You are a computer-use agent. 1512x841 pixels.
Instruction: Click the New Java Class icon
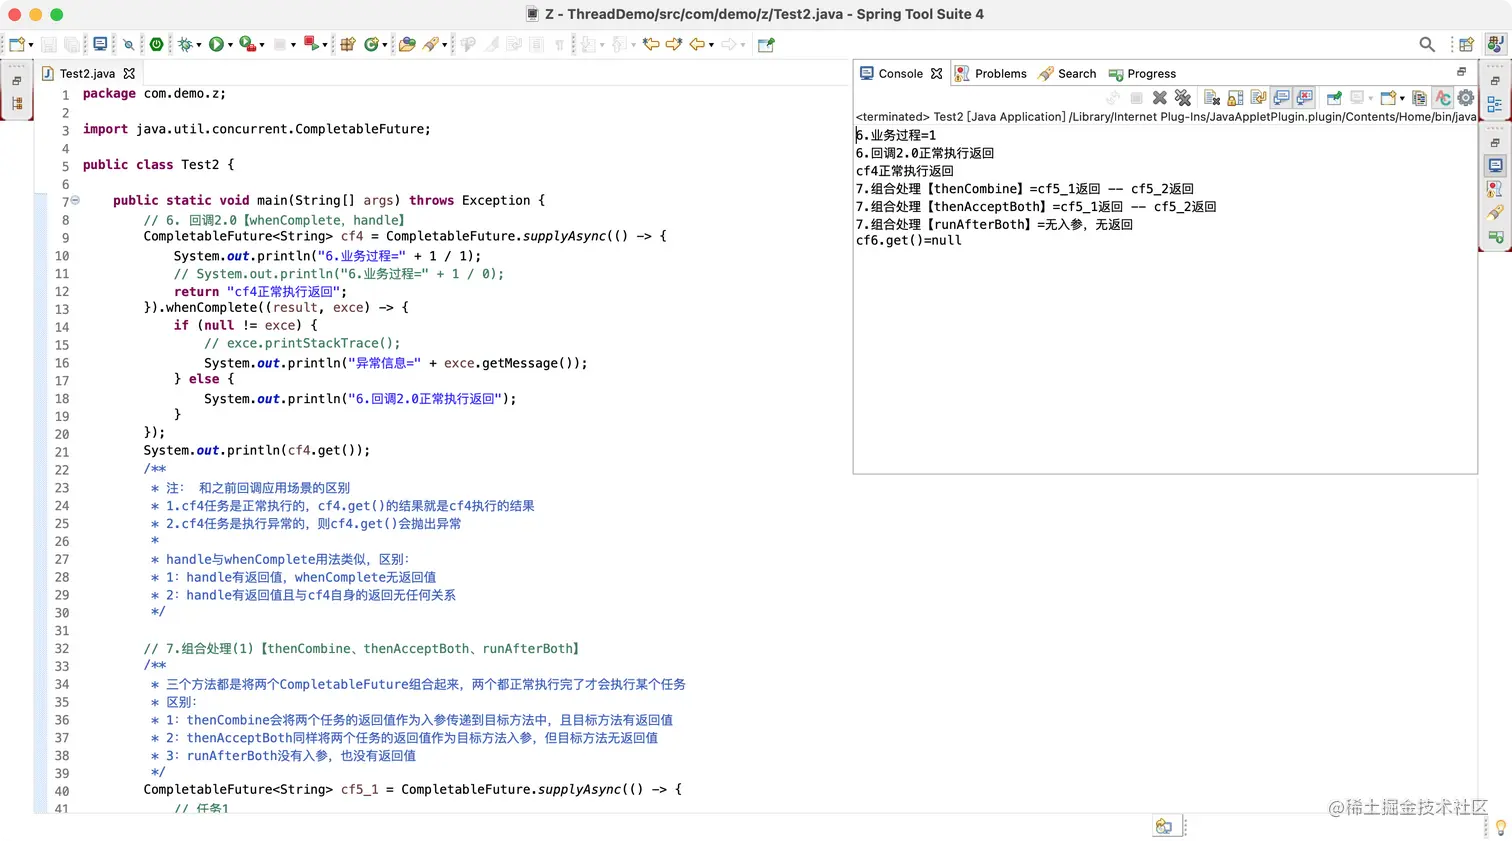[371, 44]
